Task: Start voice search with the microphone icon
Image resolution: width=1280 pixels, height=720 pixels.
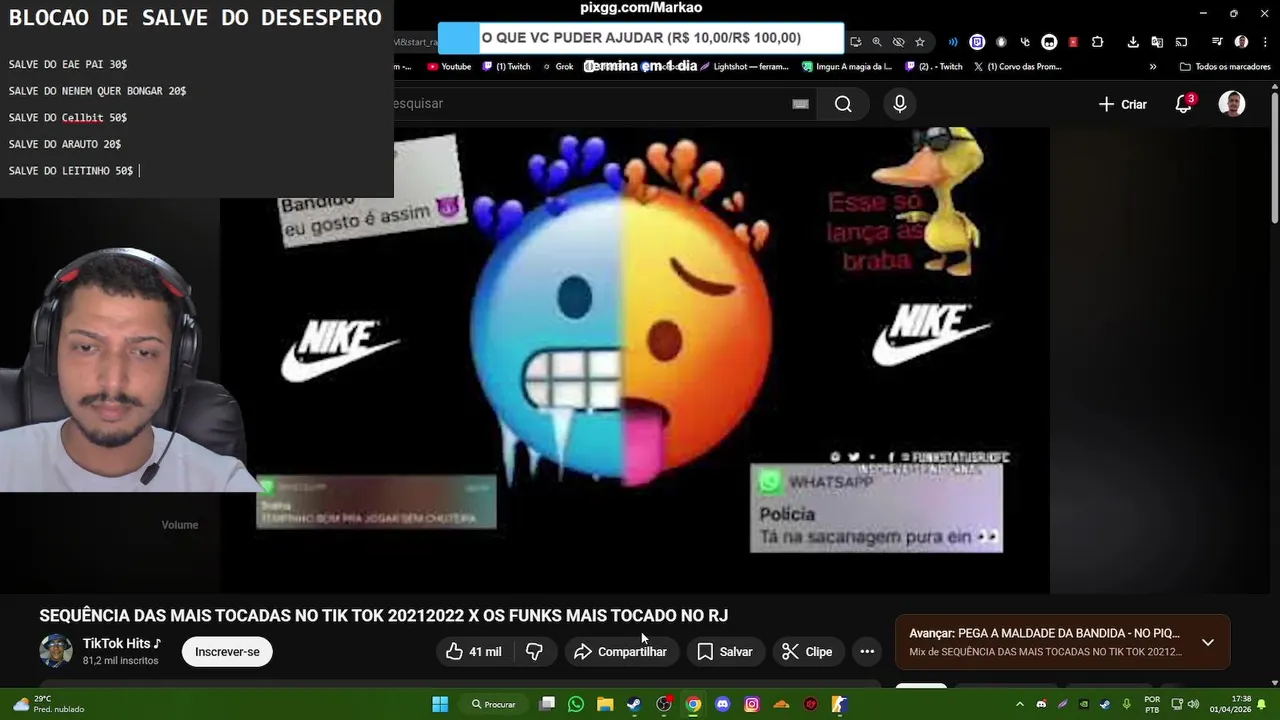Action: (900, 104)
